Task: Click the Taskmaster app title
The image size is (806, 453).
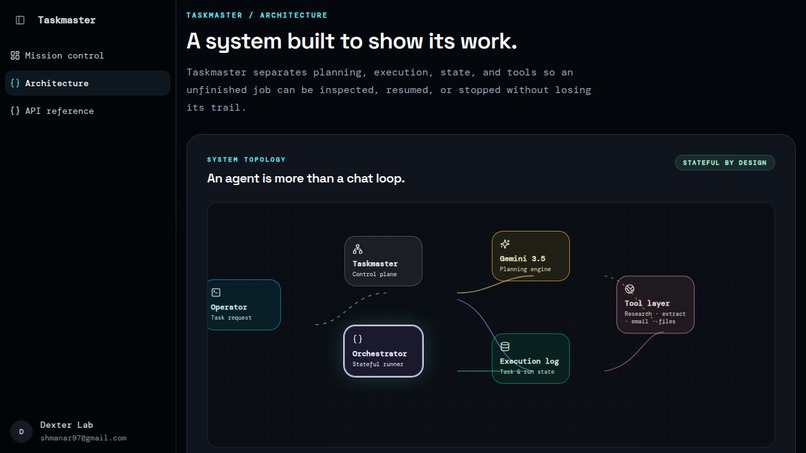Action: click(67, 20)
